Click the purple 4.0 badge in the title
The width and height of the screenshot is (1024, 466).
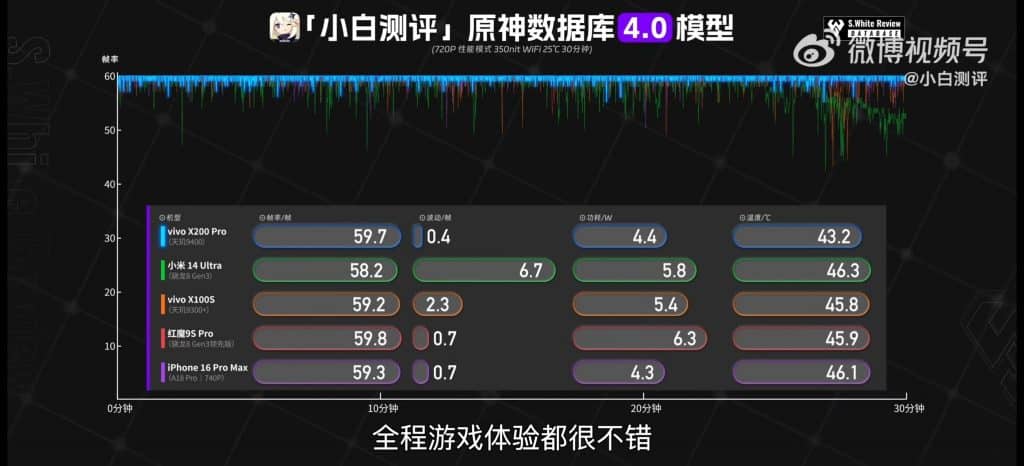click(x=646, y=29)
